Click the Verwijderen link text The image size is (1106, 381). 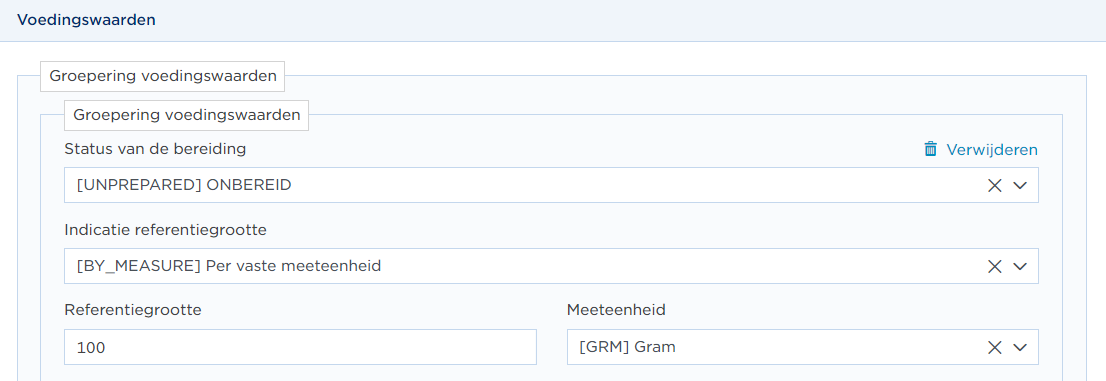992,150
